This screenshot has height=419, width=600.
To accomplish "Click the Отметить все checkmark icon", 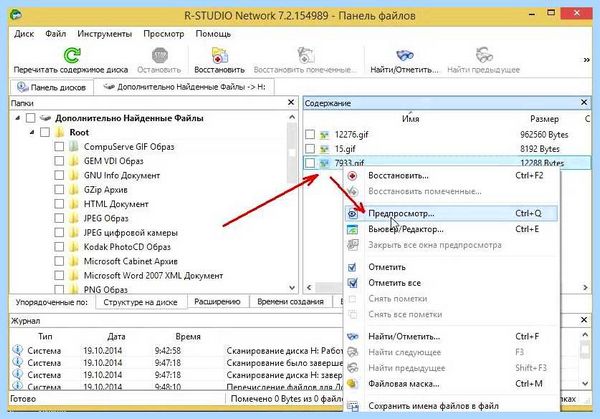I will (352, 283).
